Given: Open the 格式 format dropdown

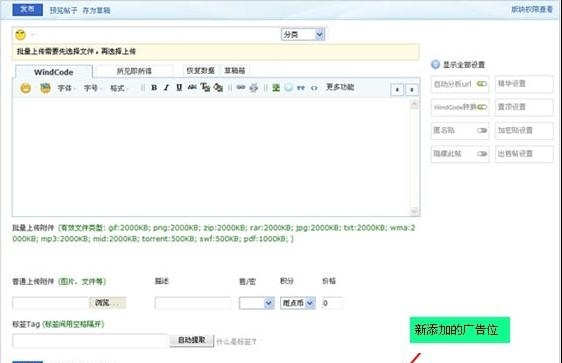Looking at the screenshot, I should click(x=118, y=88).
